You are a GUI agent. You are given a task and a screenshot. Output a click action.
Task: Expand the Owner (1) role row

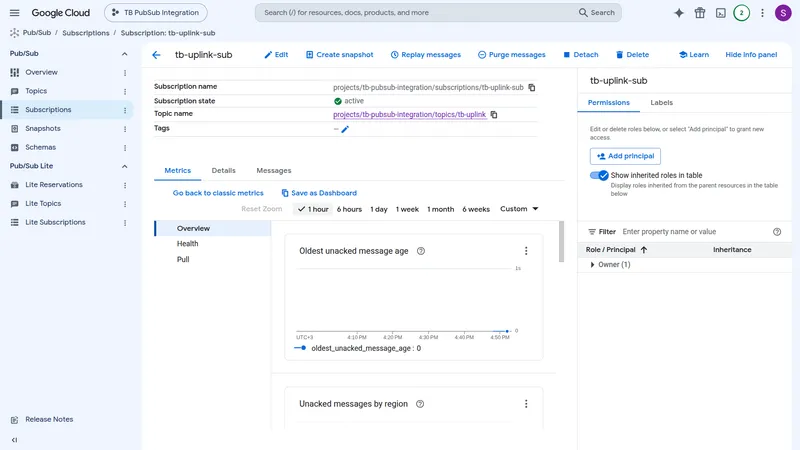[592, 265]
